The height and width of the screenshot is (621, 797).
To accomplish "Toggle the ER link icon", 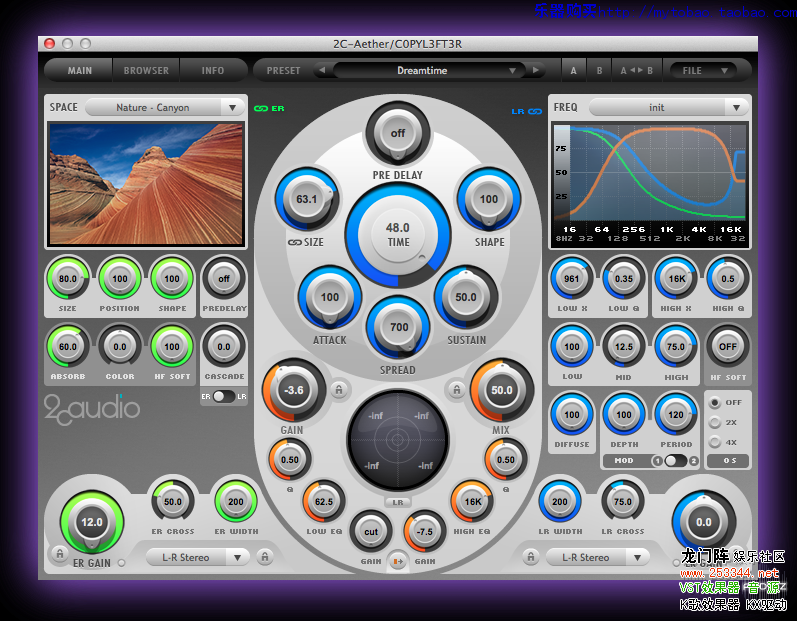I will tap(261, 108).
